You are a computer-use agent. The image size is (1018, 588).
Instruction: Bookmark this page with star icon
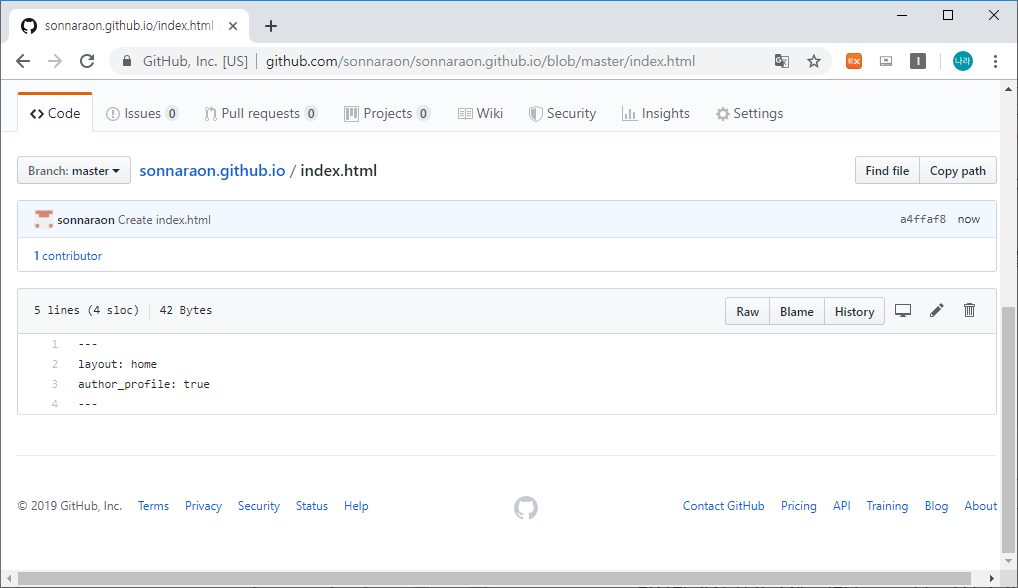tap(813, 61)
